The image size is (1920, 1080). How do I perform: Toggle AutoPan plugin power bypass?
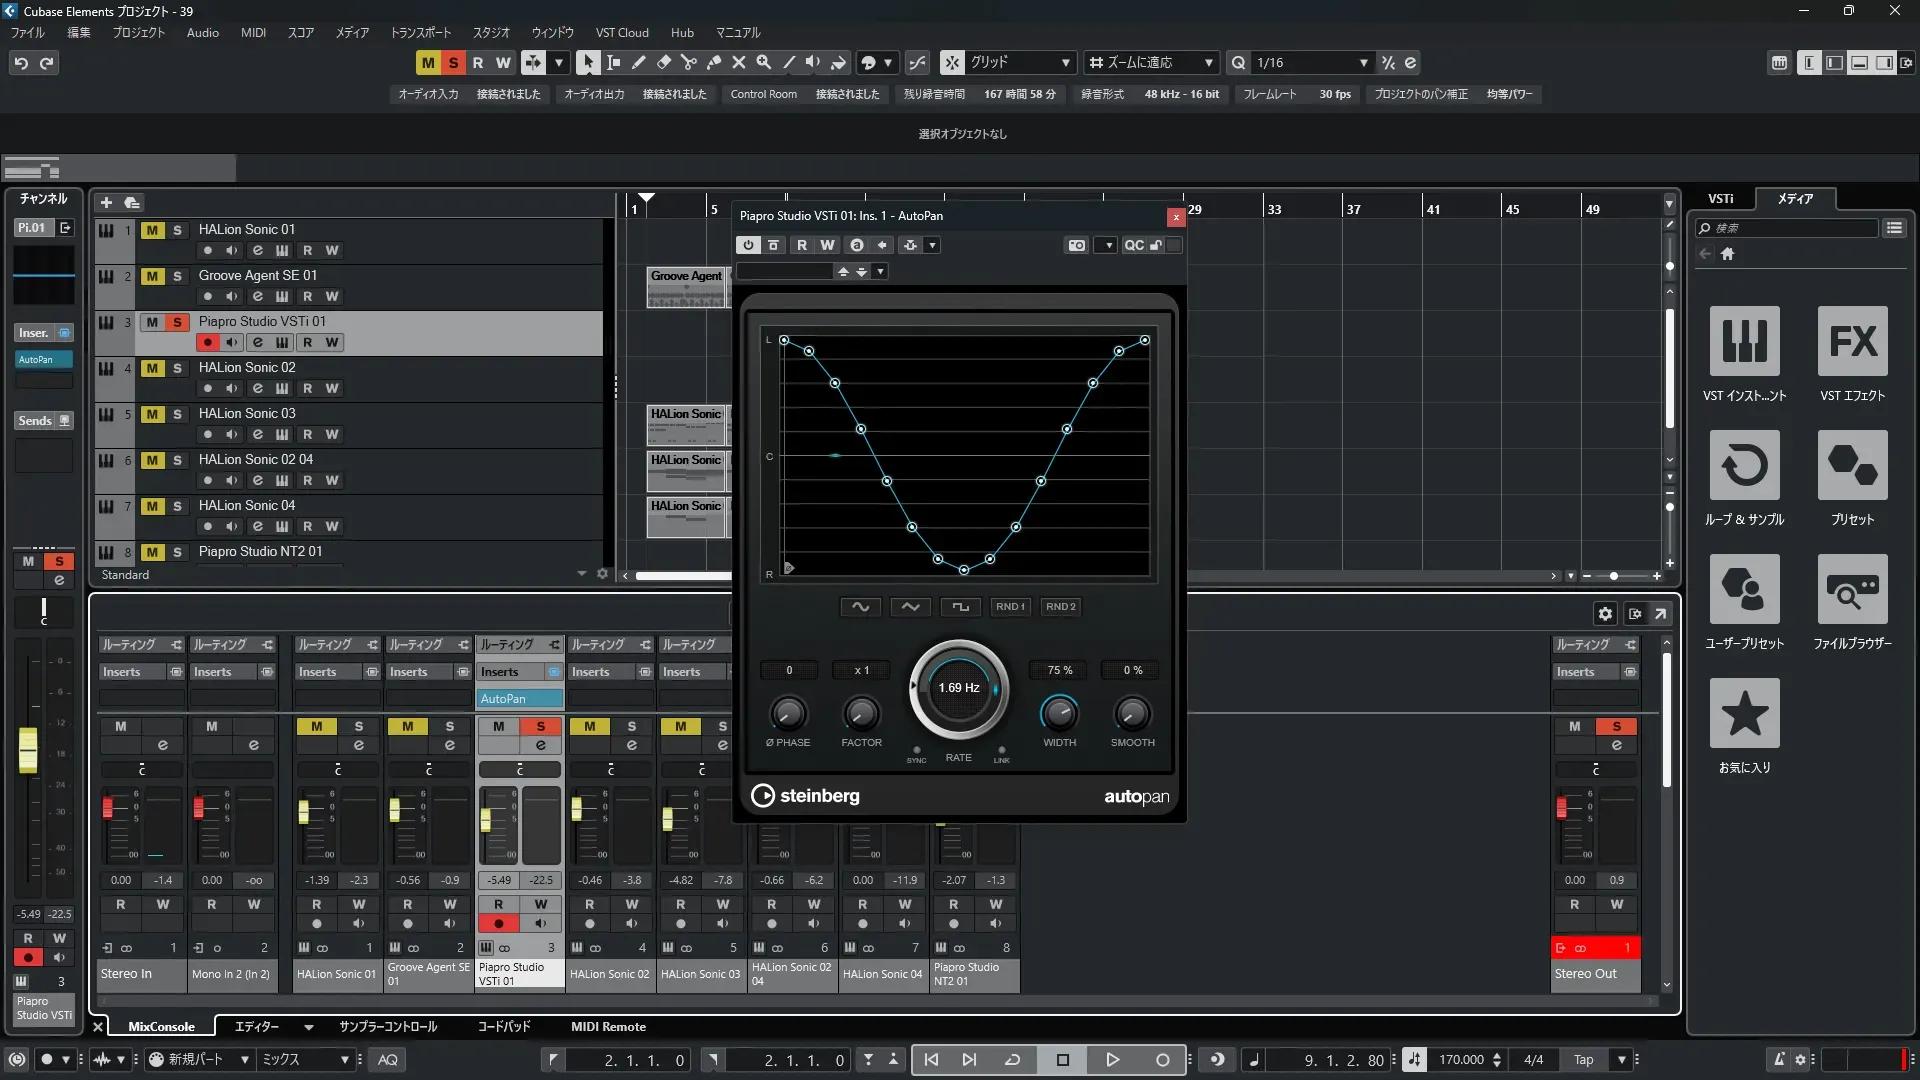[x=748, y=245]
